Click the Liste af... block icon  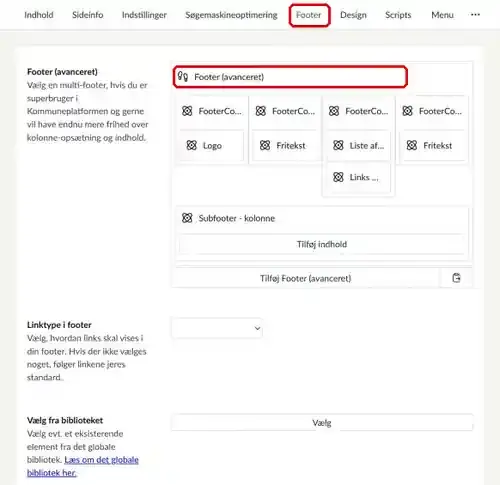pyautogui.click(x=338, y=145)
